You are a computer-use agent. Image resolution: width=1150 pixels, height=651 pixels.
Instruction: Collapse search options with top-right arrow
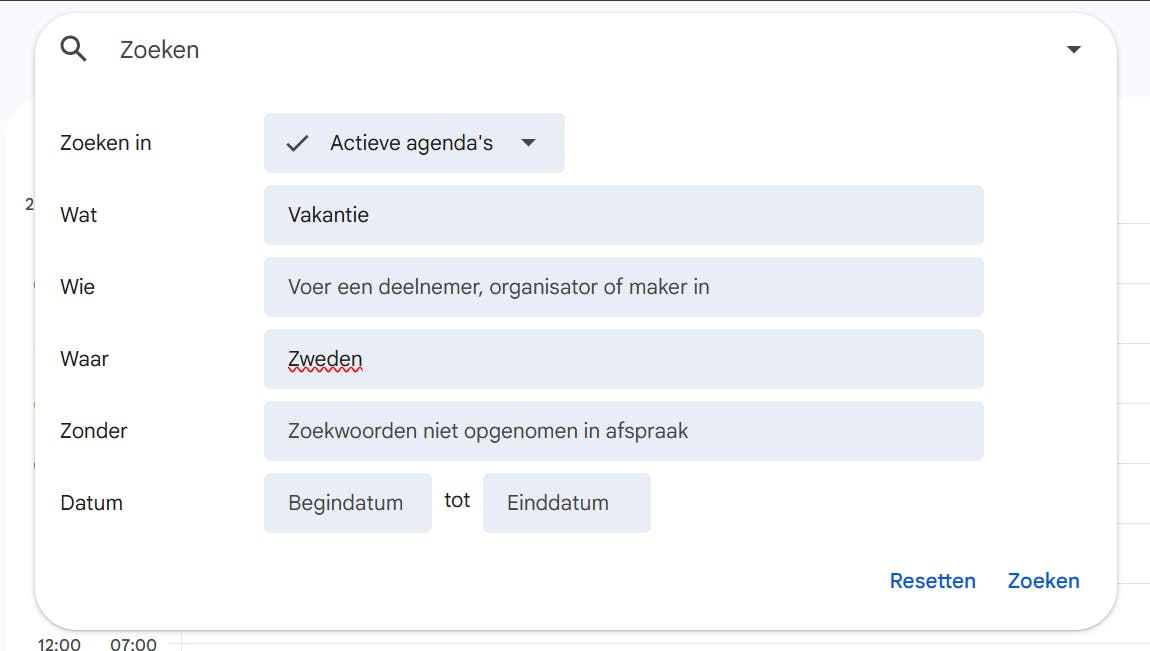click(x=1073, y=49)
